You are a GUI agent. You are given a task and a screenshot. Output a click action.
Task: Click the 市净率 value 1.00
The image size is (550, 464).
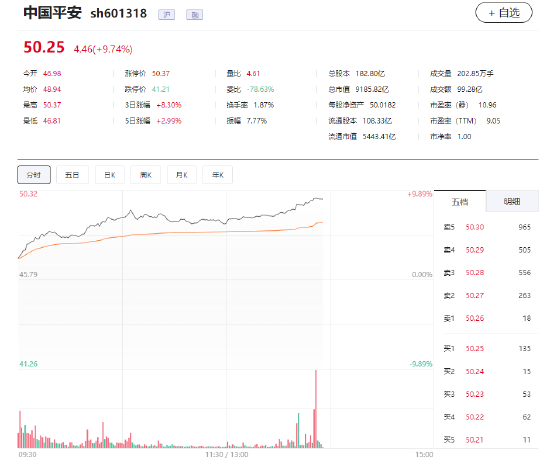[464, 136]
